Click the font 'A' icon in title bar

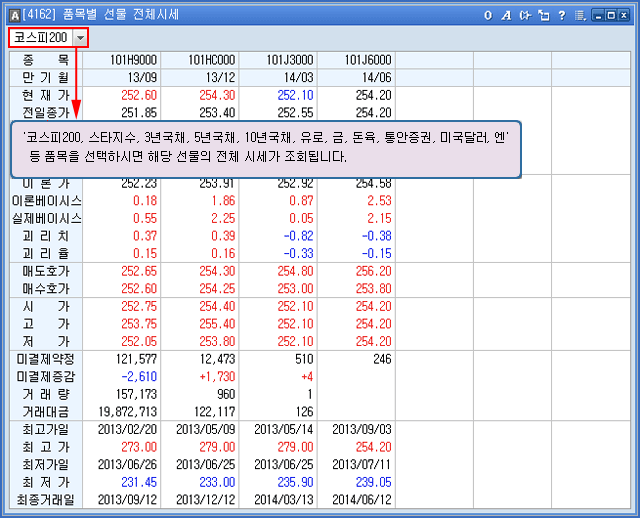506,16
